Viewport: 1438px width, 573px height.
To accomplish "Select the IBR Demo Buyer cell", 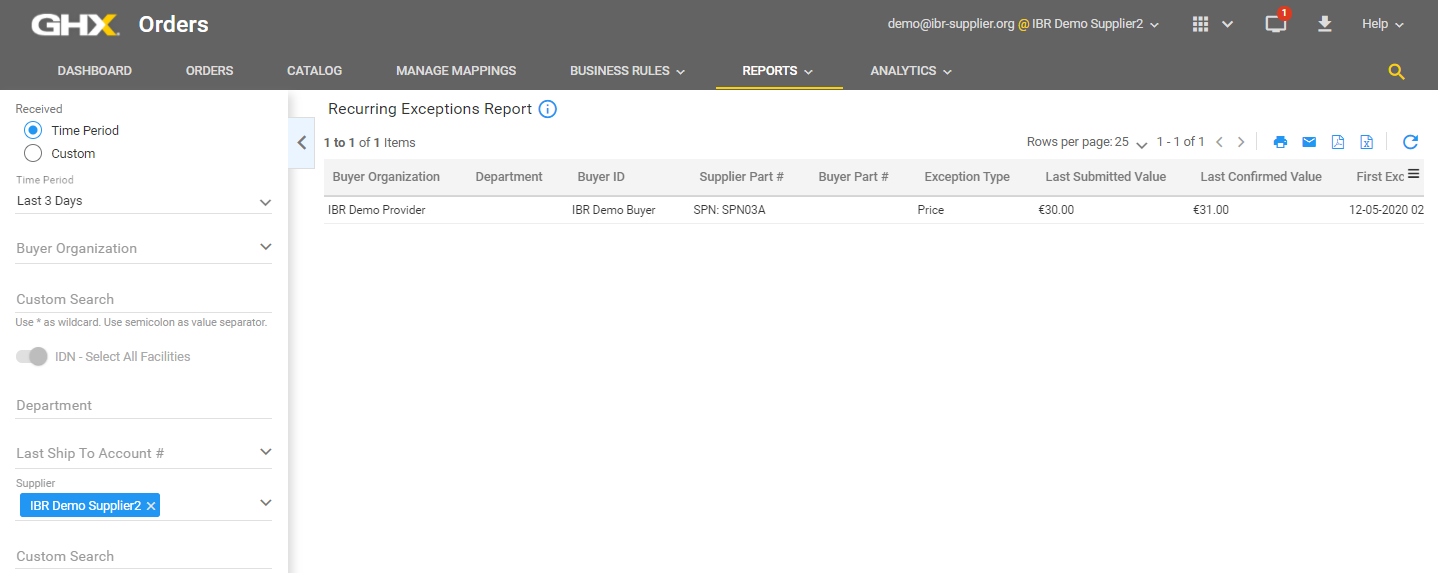I will point(614,210).
